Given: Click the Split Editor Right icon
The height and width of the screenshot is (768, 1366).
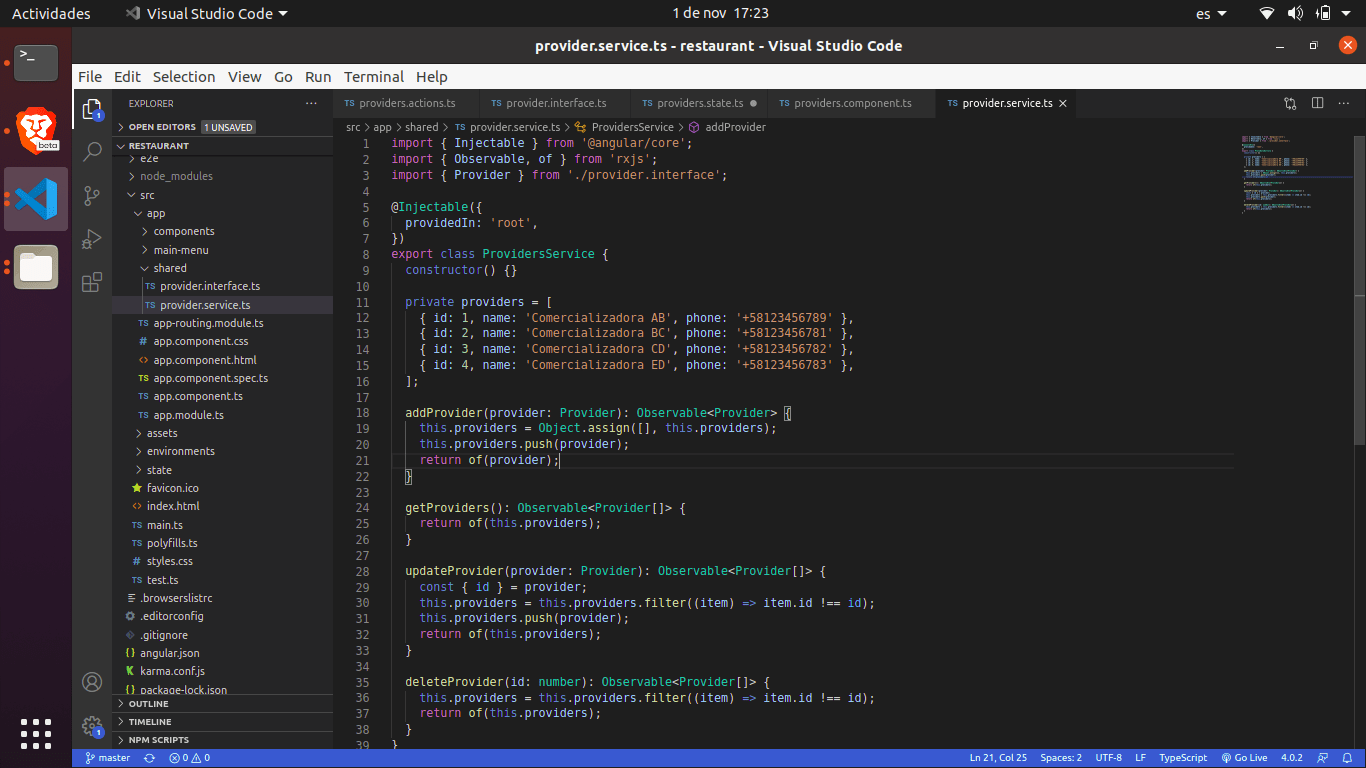Looking at the screenshot, I should click(x=1318, y=103).
